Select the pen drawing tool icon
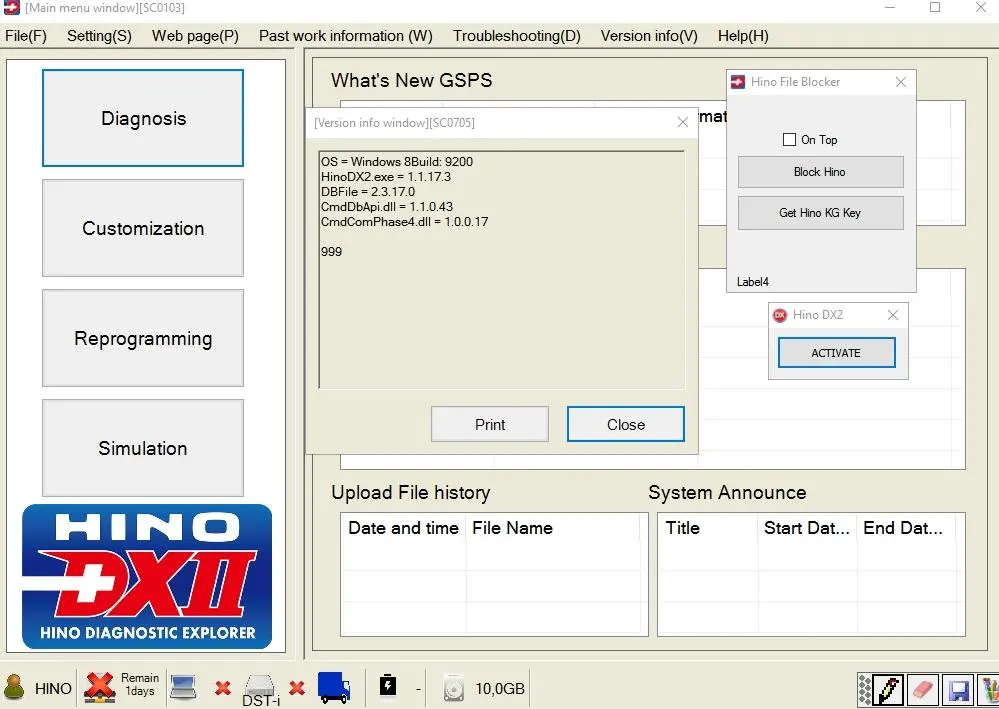 (x=888, y=690)
